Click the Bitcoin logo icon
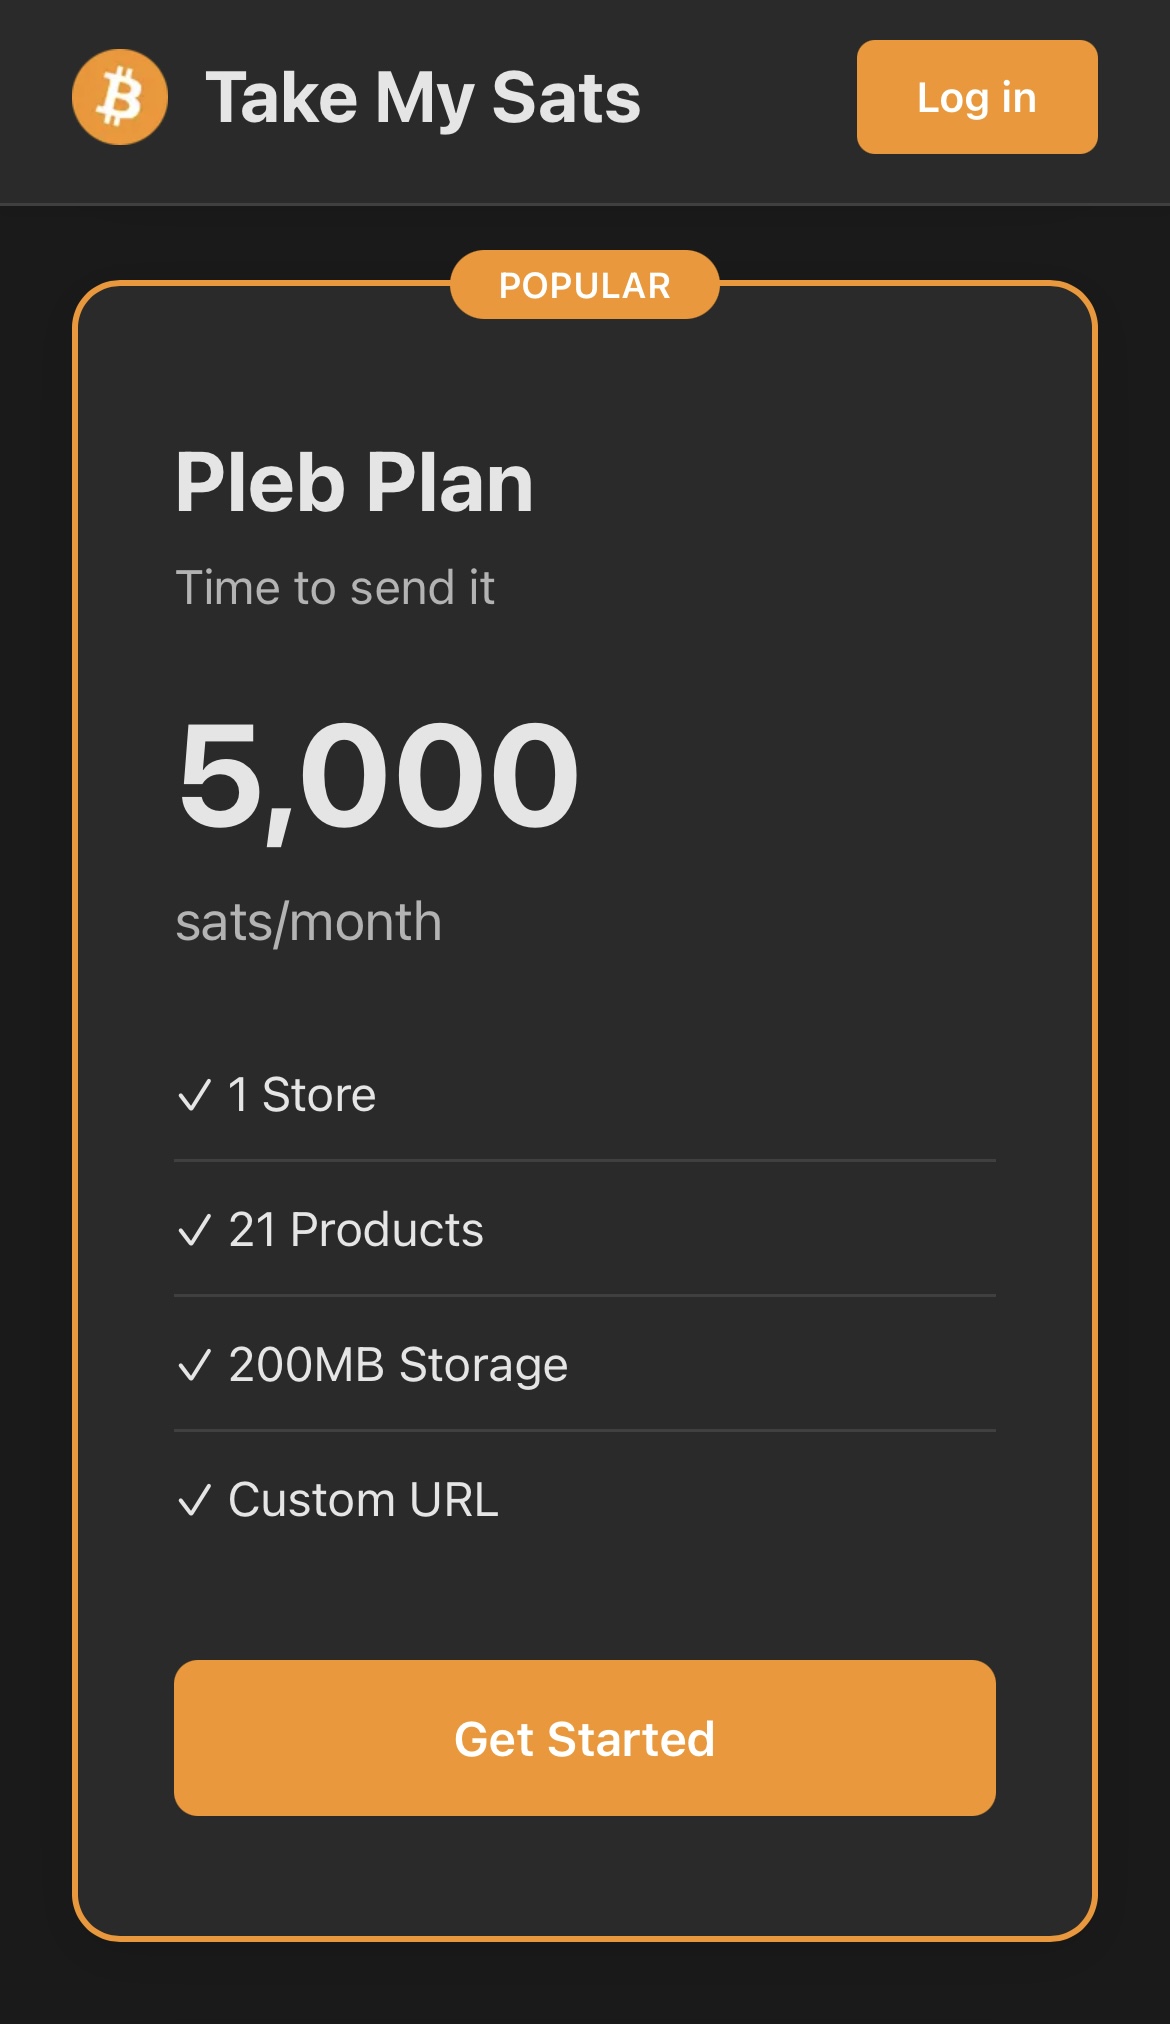1170x2024 pixels. pos(120,97)
